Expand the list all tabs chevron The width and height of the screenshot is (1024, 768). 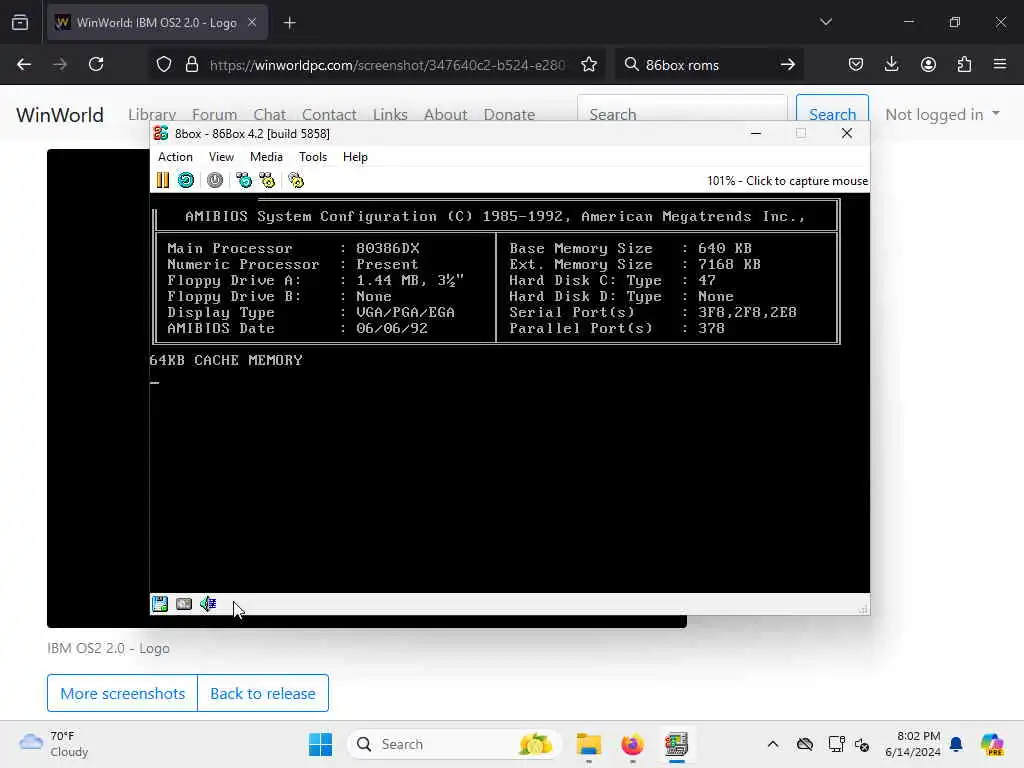826,23
